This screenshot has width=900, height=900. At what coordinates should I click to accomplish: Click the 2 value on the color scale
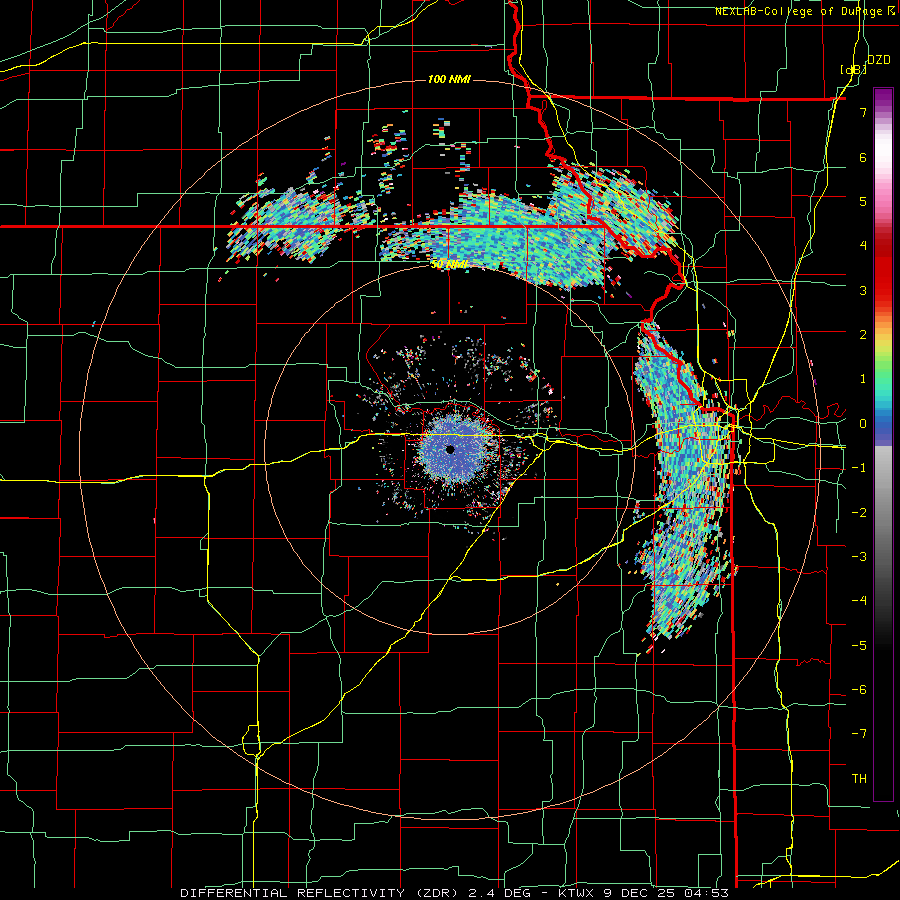tap(863, 335)
